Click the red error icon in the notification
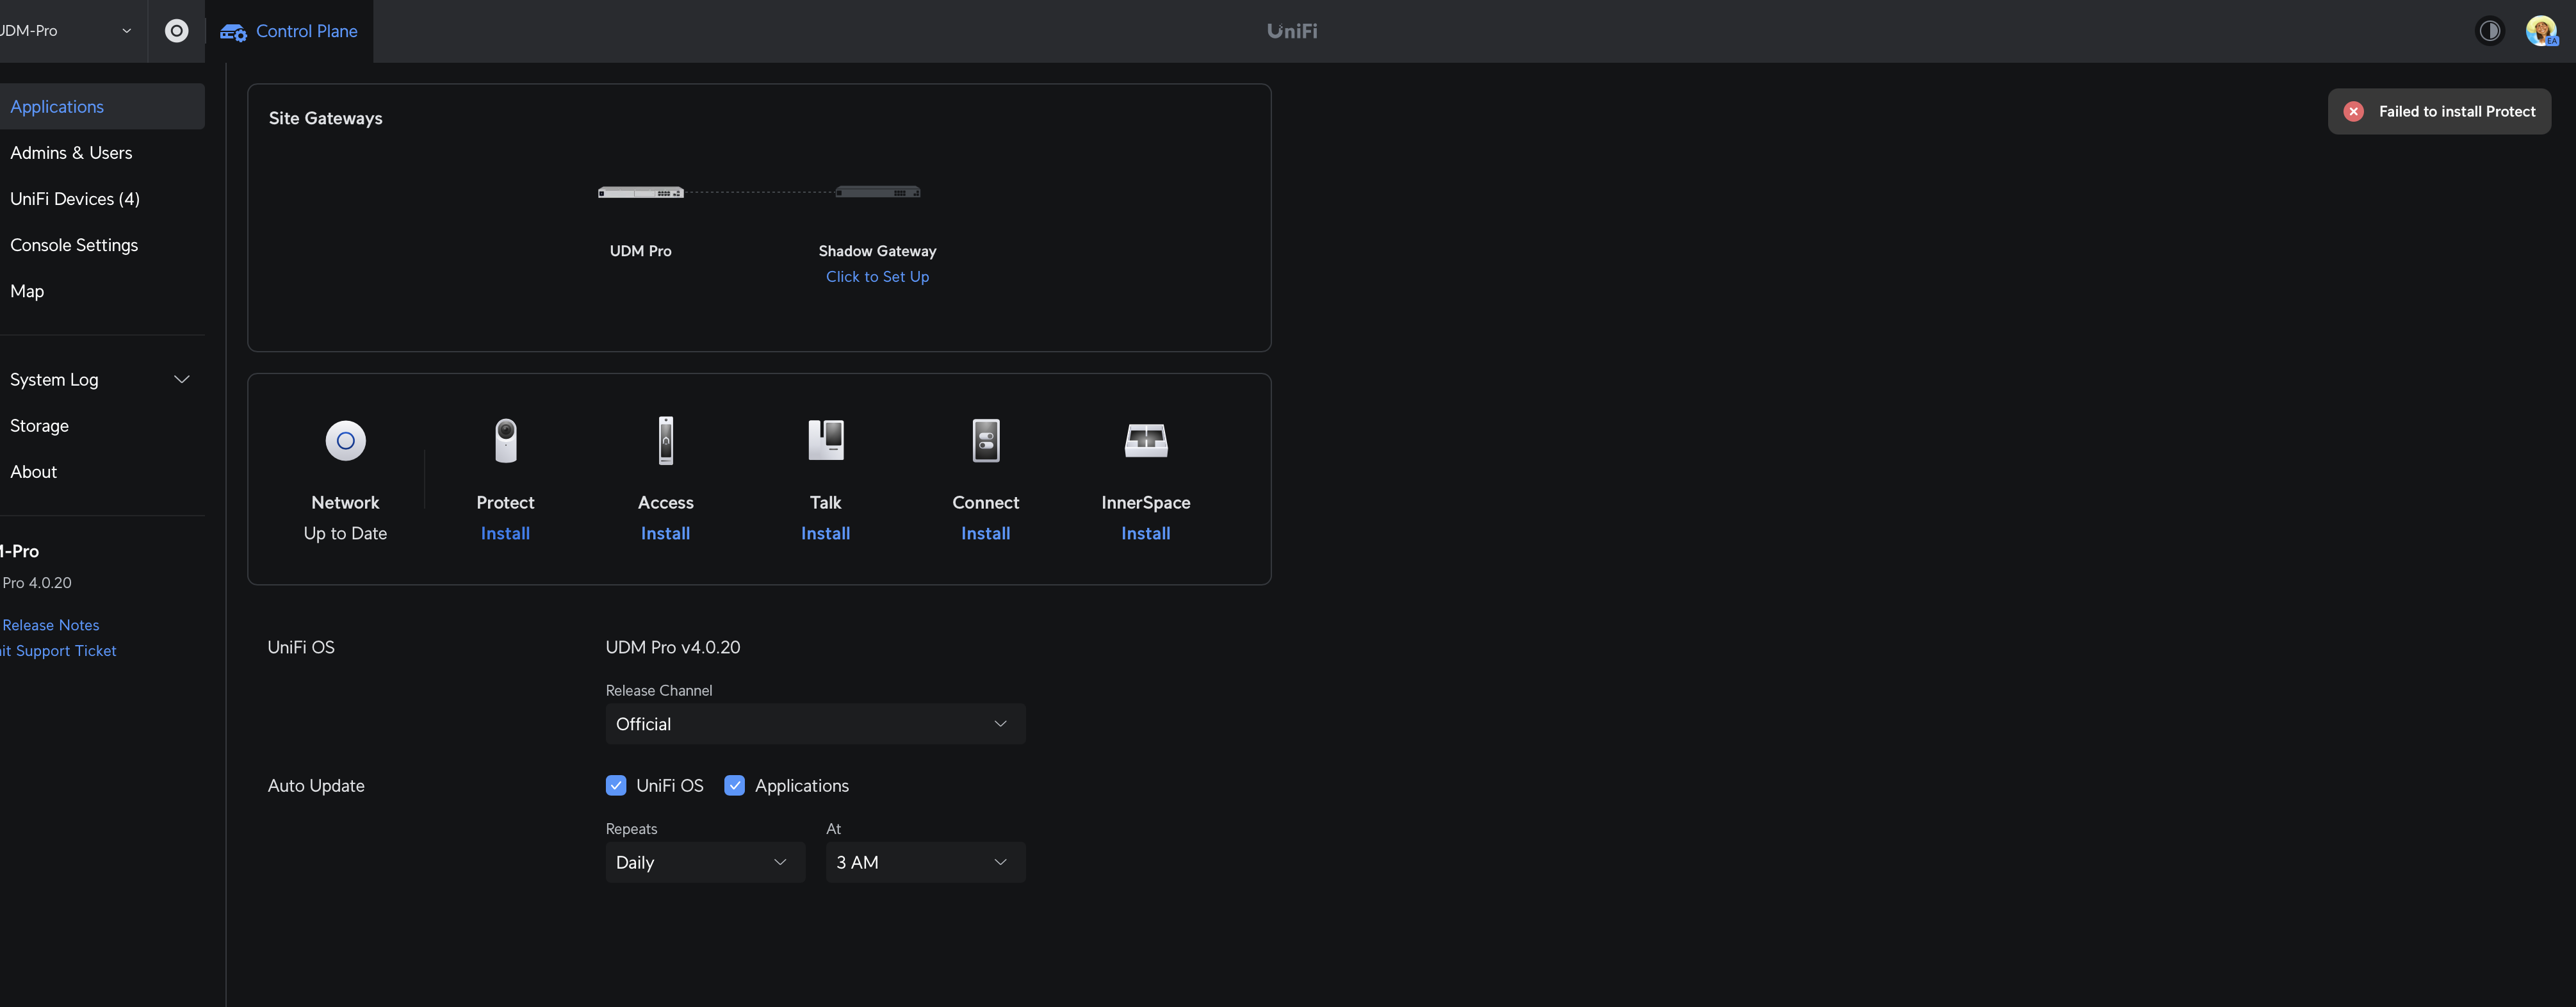The image size is (2576, 1007). click(2354, 111)
